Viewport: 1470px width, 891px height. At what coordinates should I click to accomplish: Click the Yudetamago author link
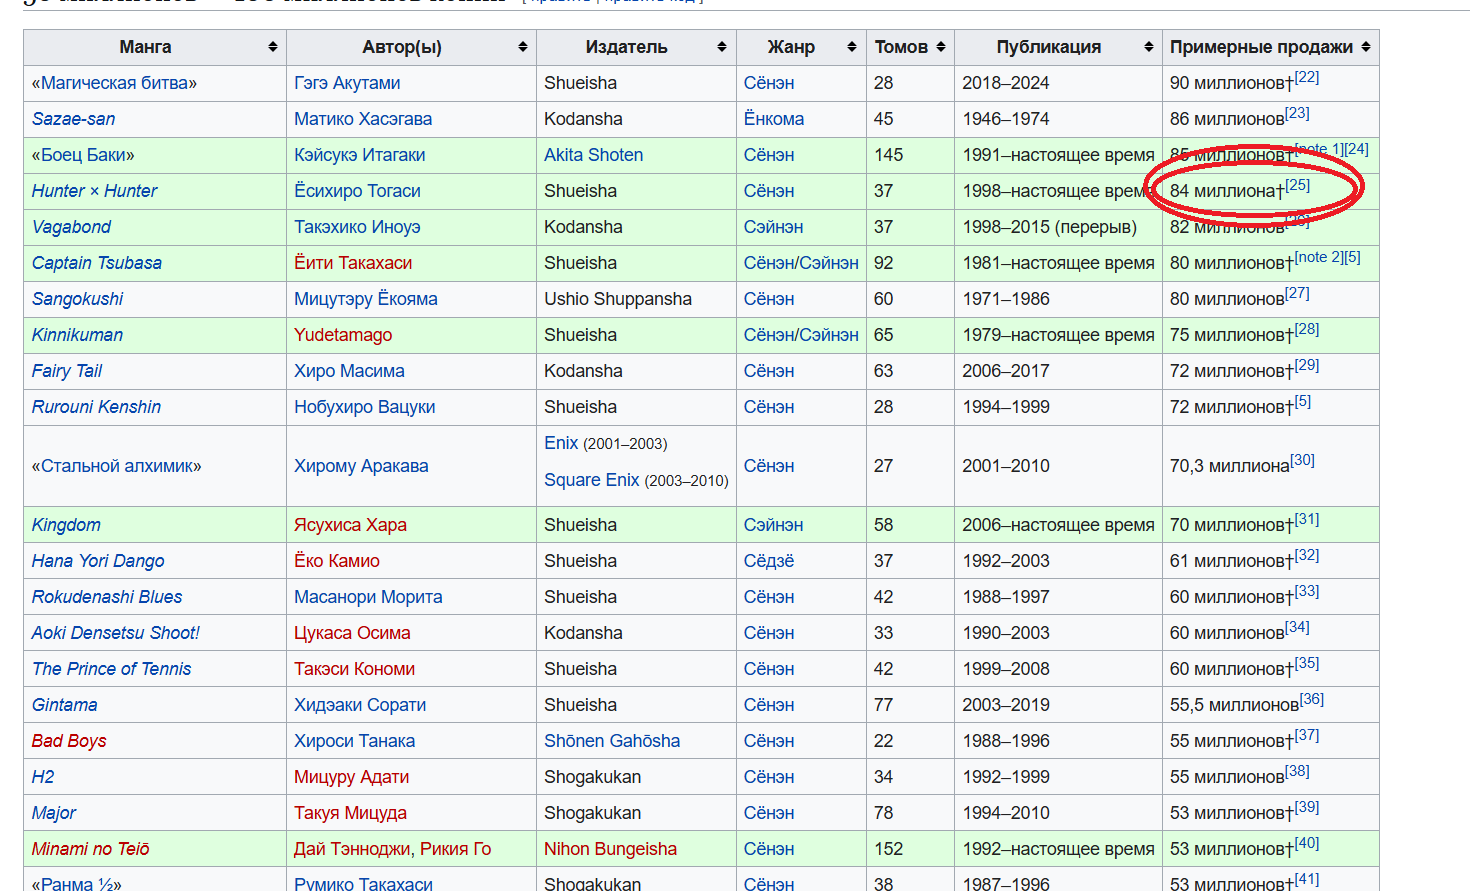coord(343,335)
